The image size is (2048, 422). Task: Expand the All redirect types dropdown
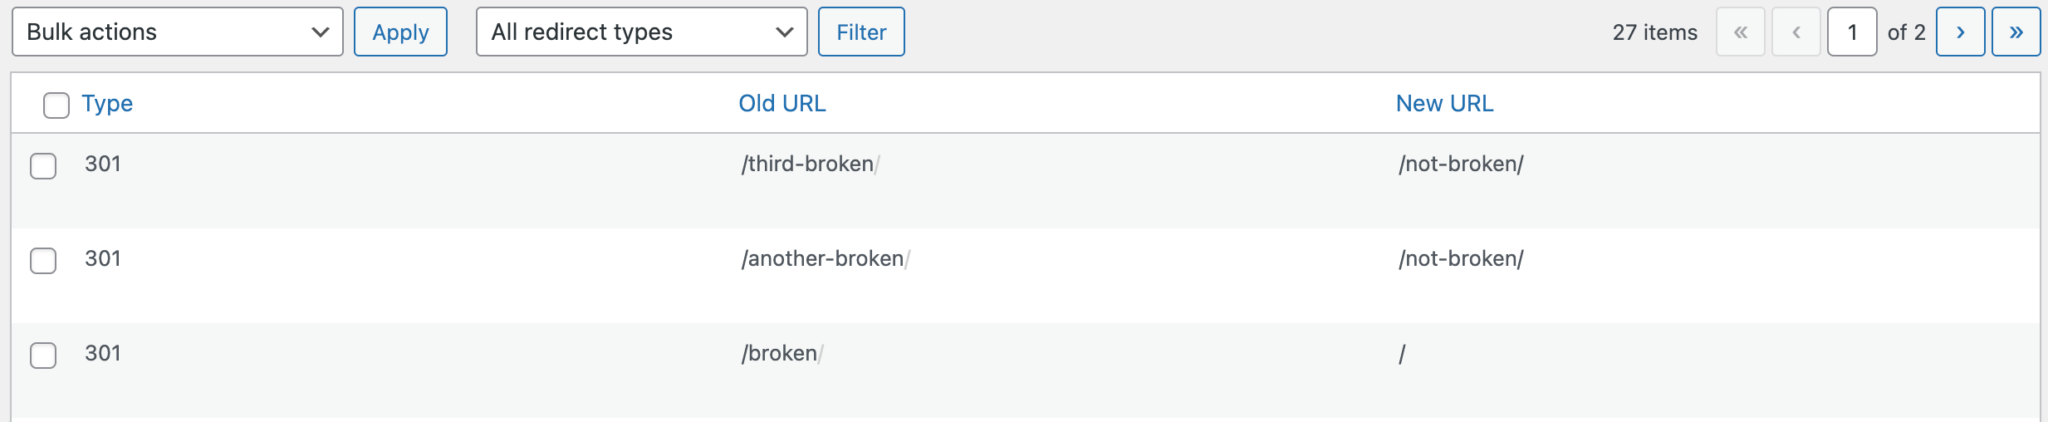[x=641, y=32]
